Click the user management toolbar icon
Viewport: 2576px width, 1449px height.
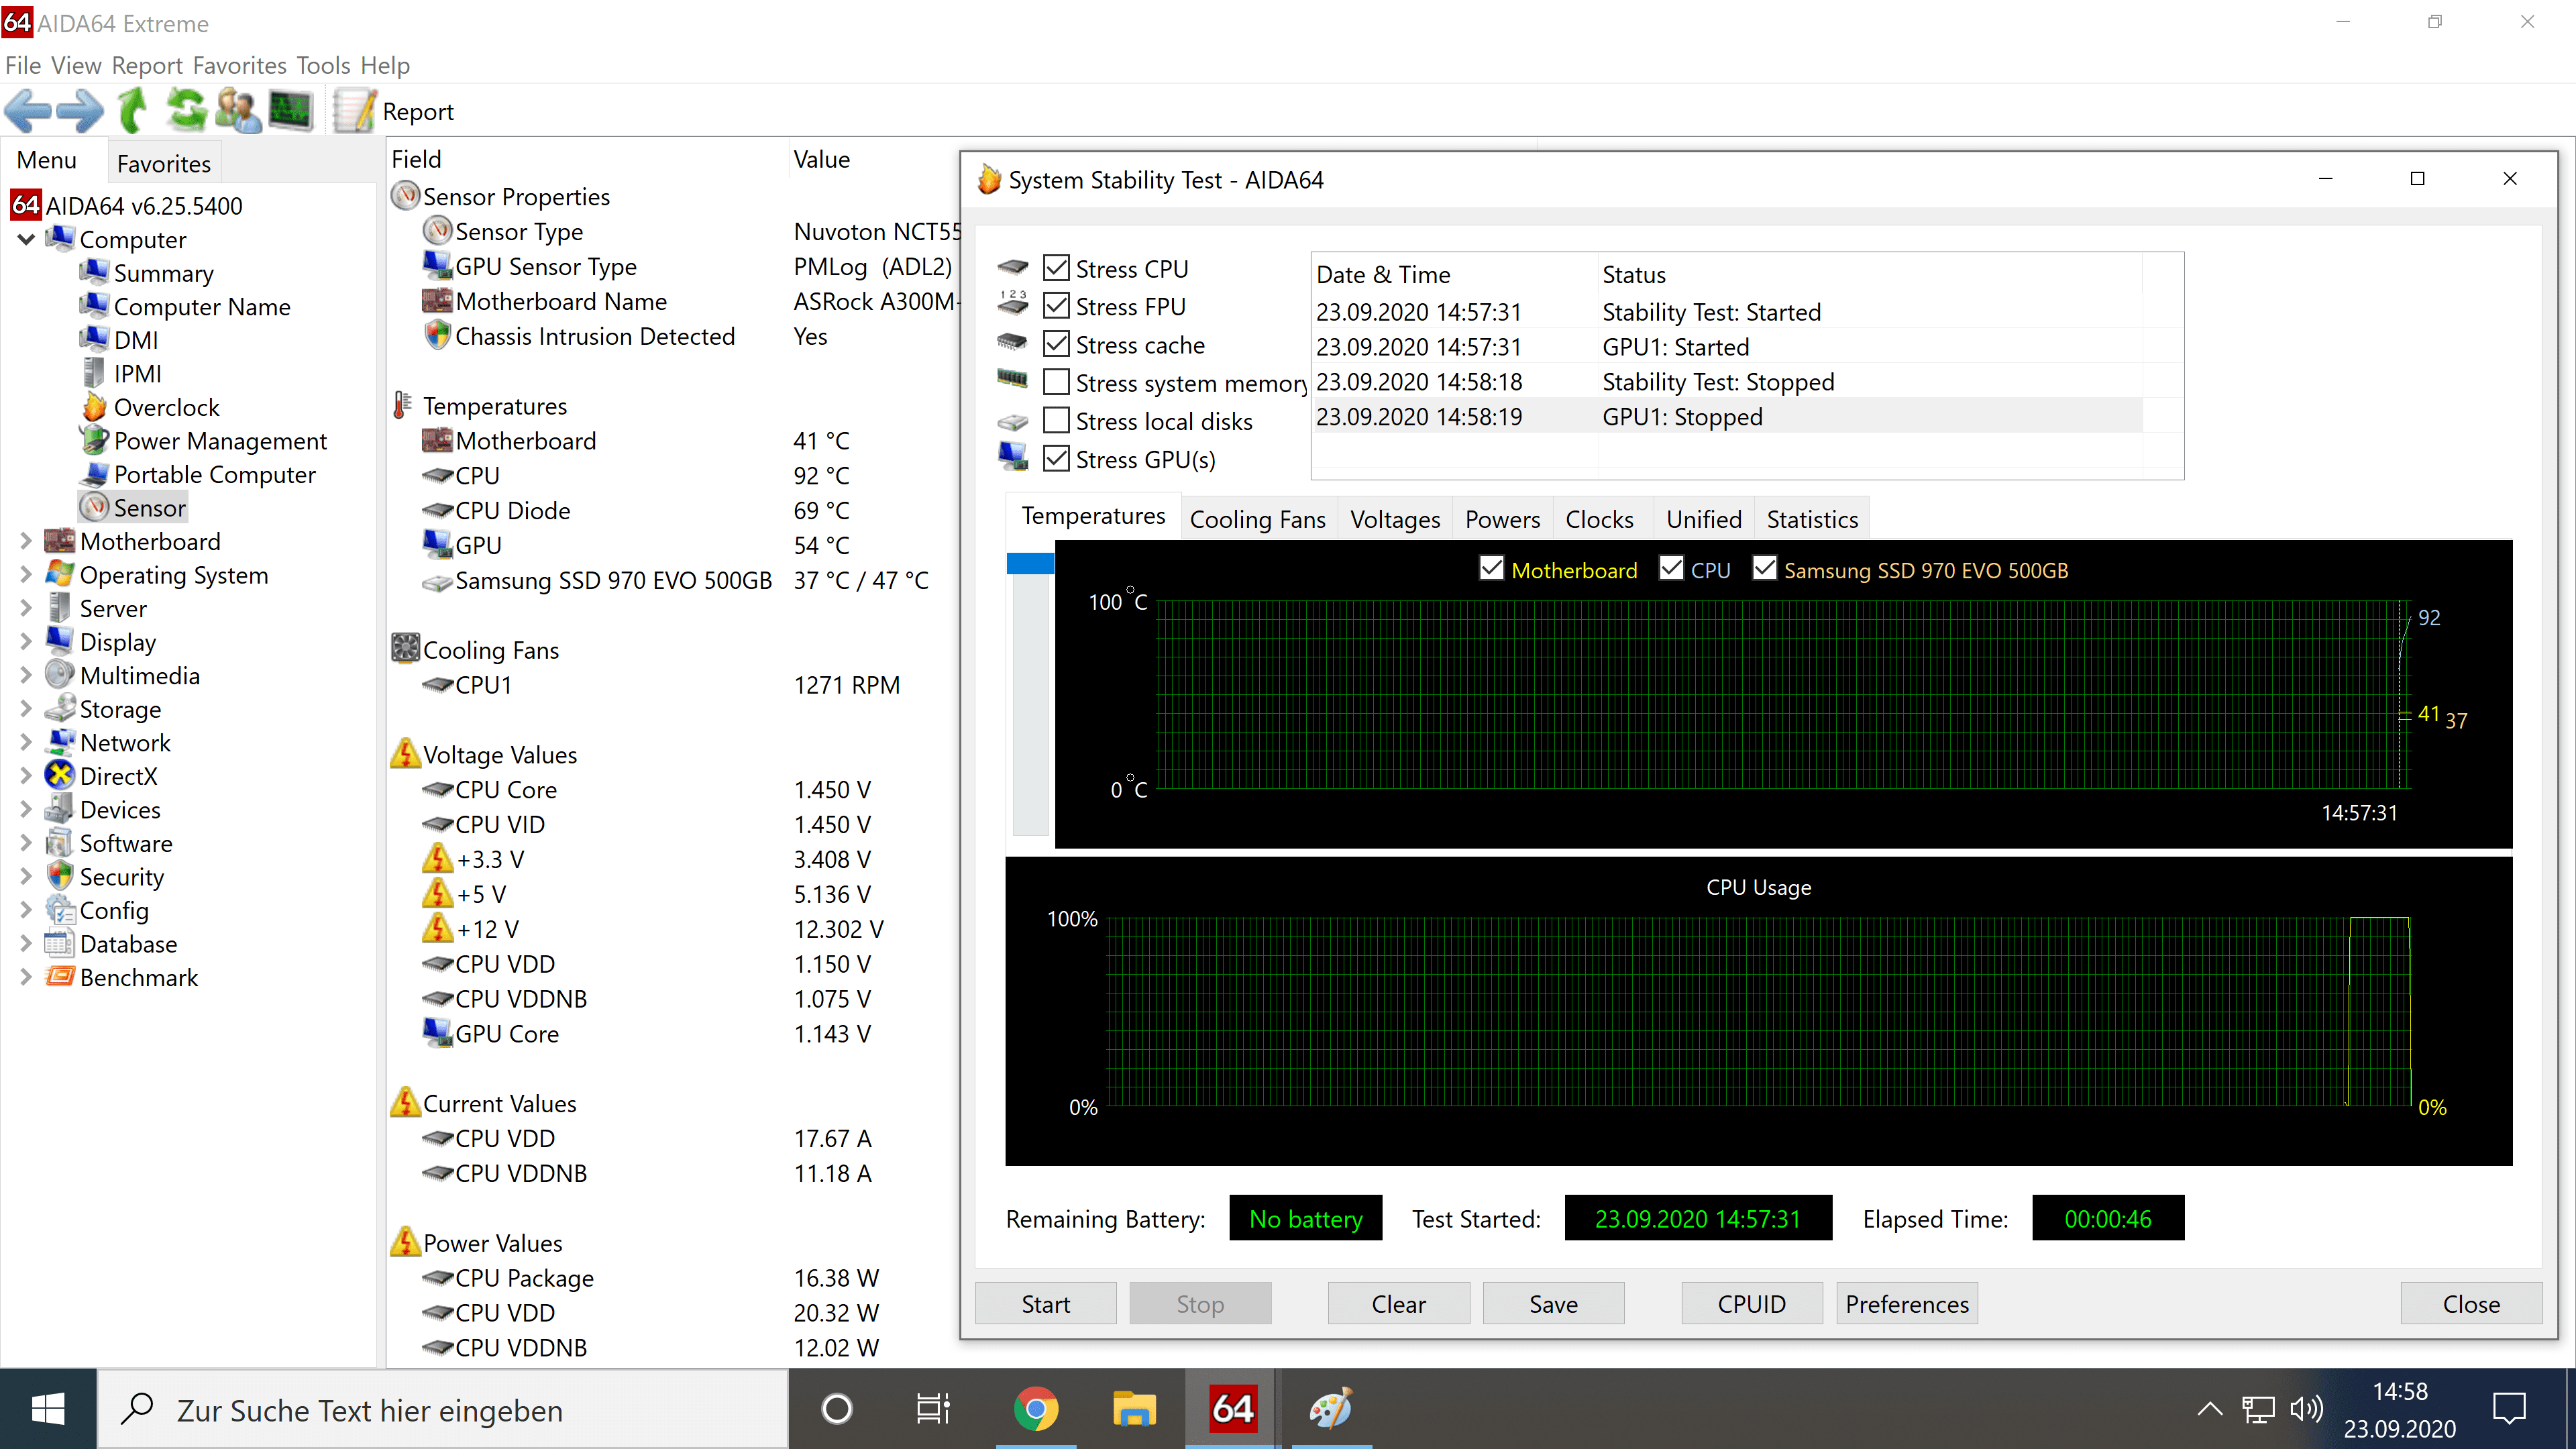pos(238,110)
